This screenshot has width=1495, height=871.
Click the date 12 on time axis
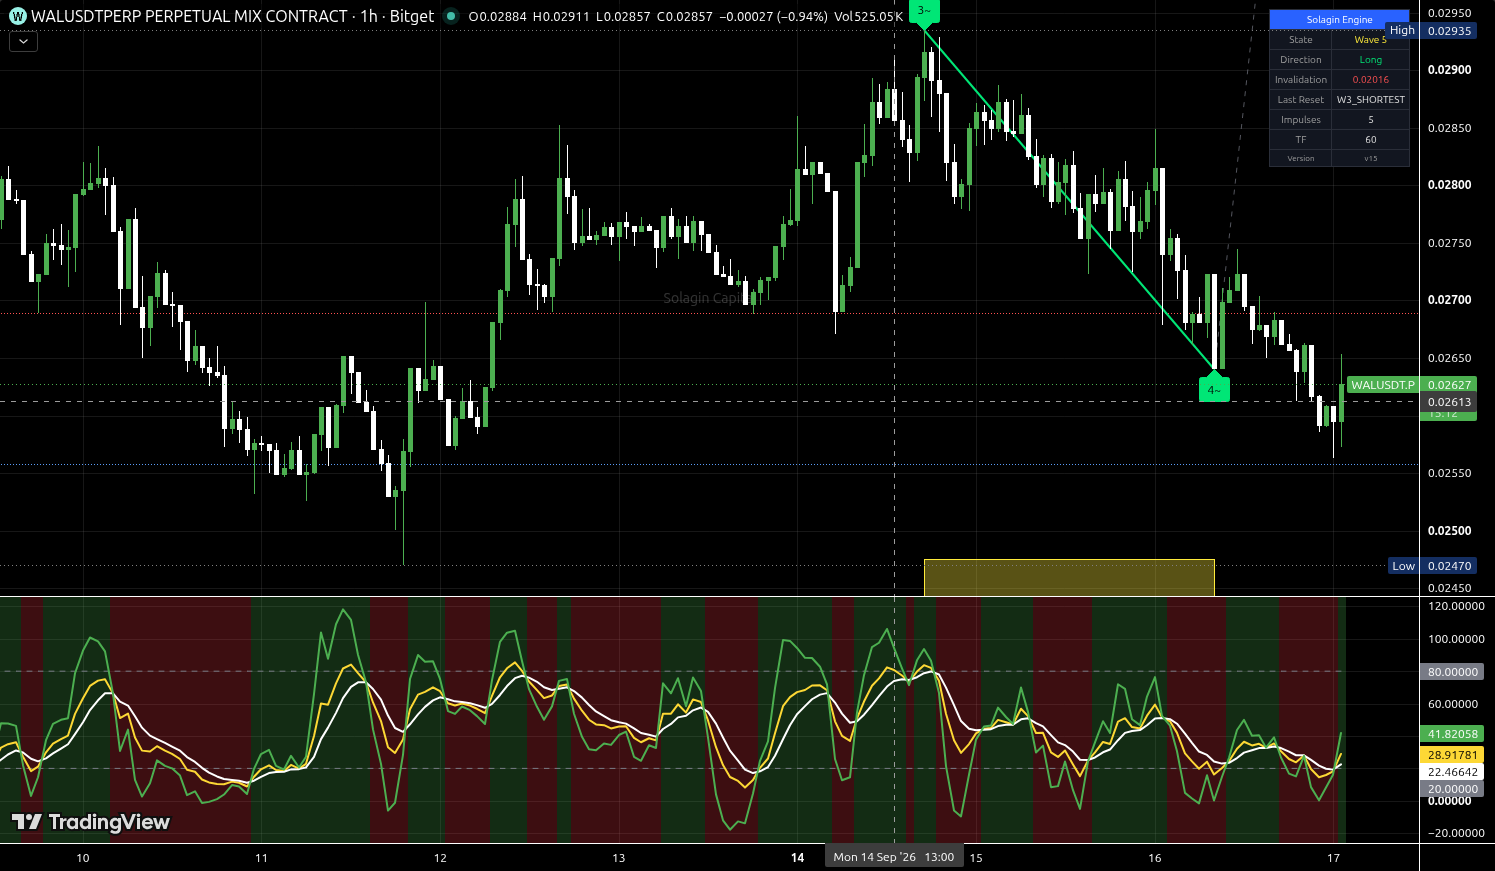(440, 858)
